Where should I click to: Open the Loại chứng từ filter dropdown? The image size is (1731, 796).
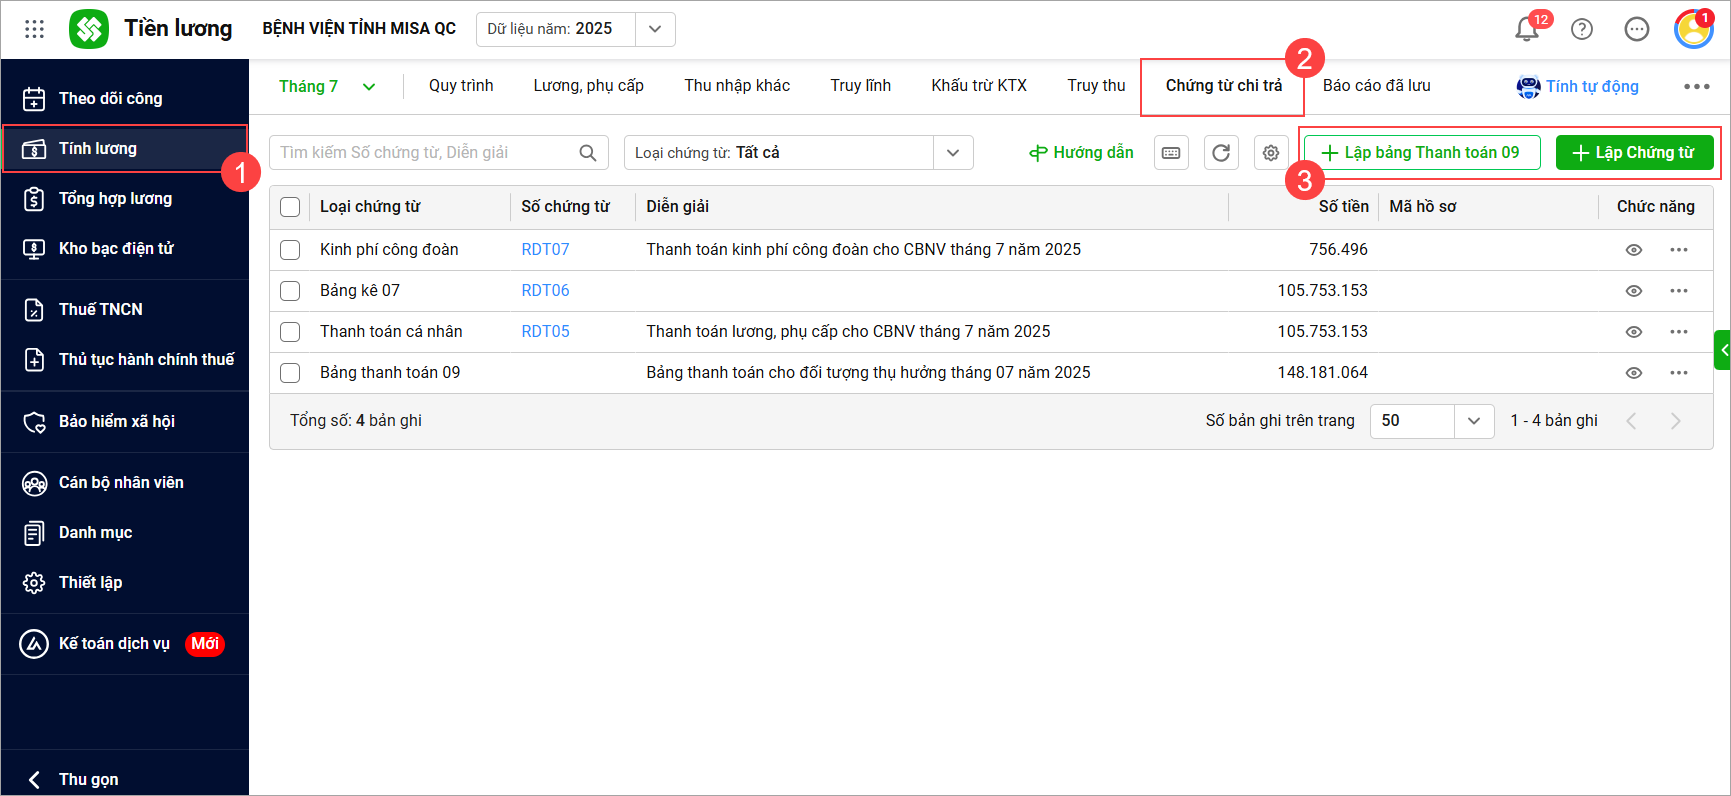[799, 153]
